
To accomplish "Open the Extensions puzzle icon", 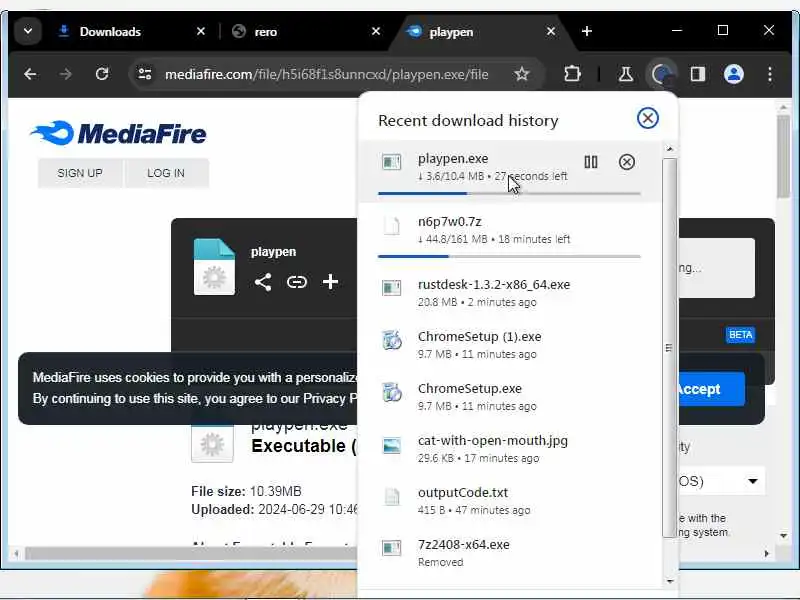I will tap(572, 74).
